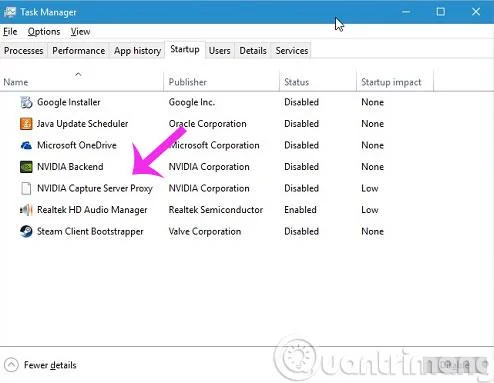Click None impact for Google Installer
The image size is (494, 383).
[372, 102]
